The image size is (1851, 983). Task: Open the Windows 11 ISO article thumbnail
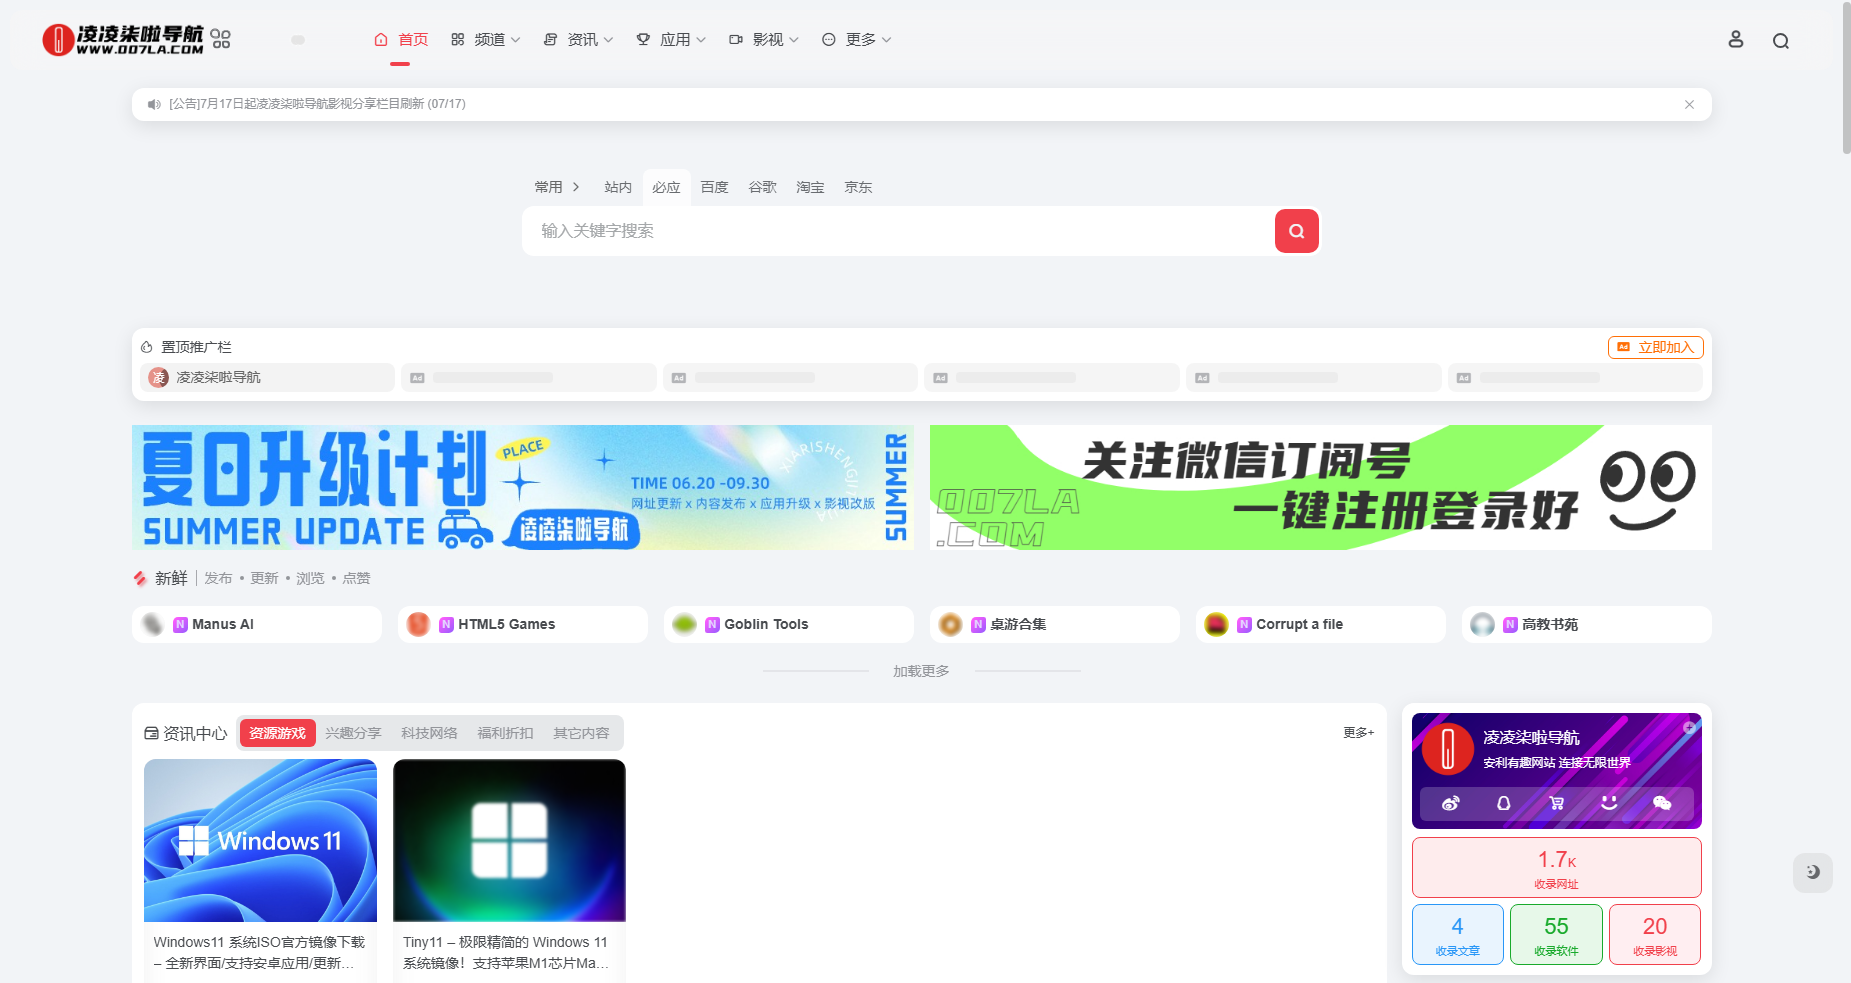point(260,840)
